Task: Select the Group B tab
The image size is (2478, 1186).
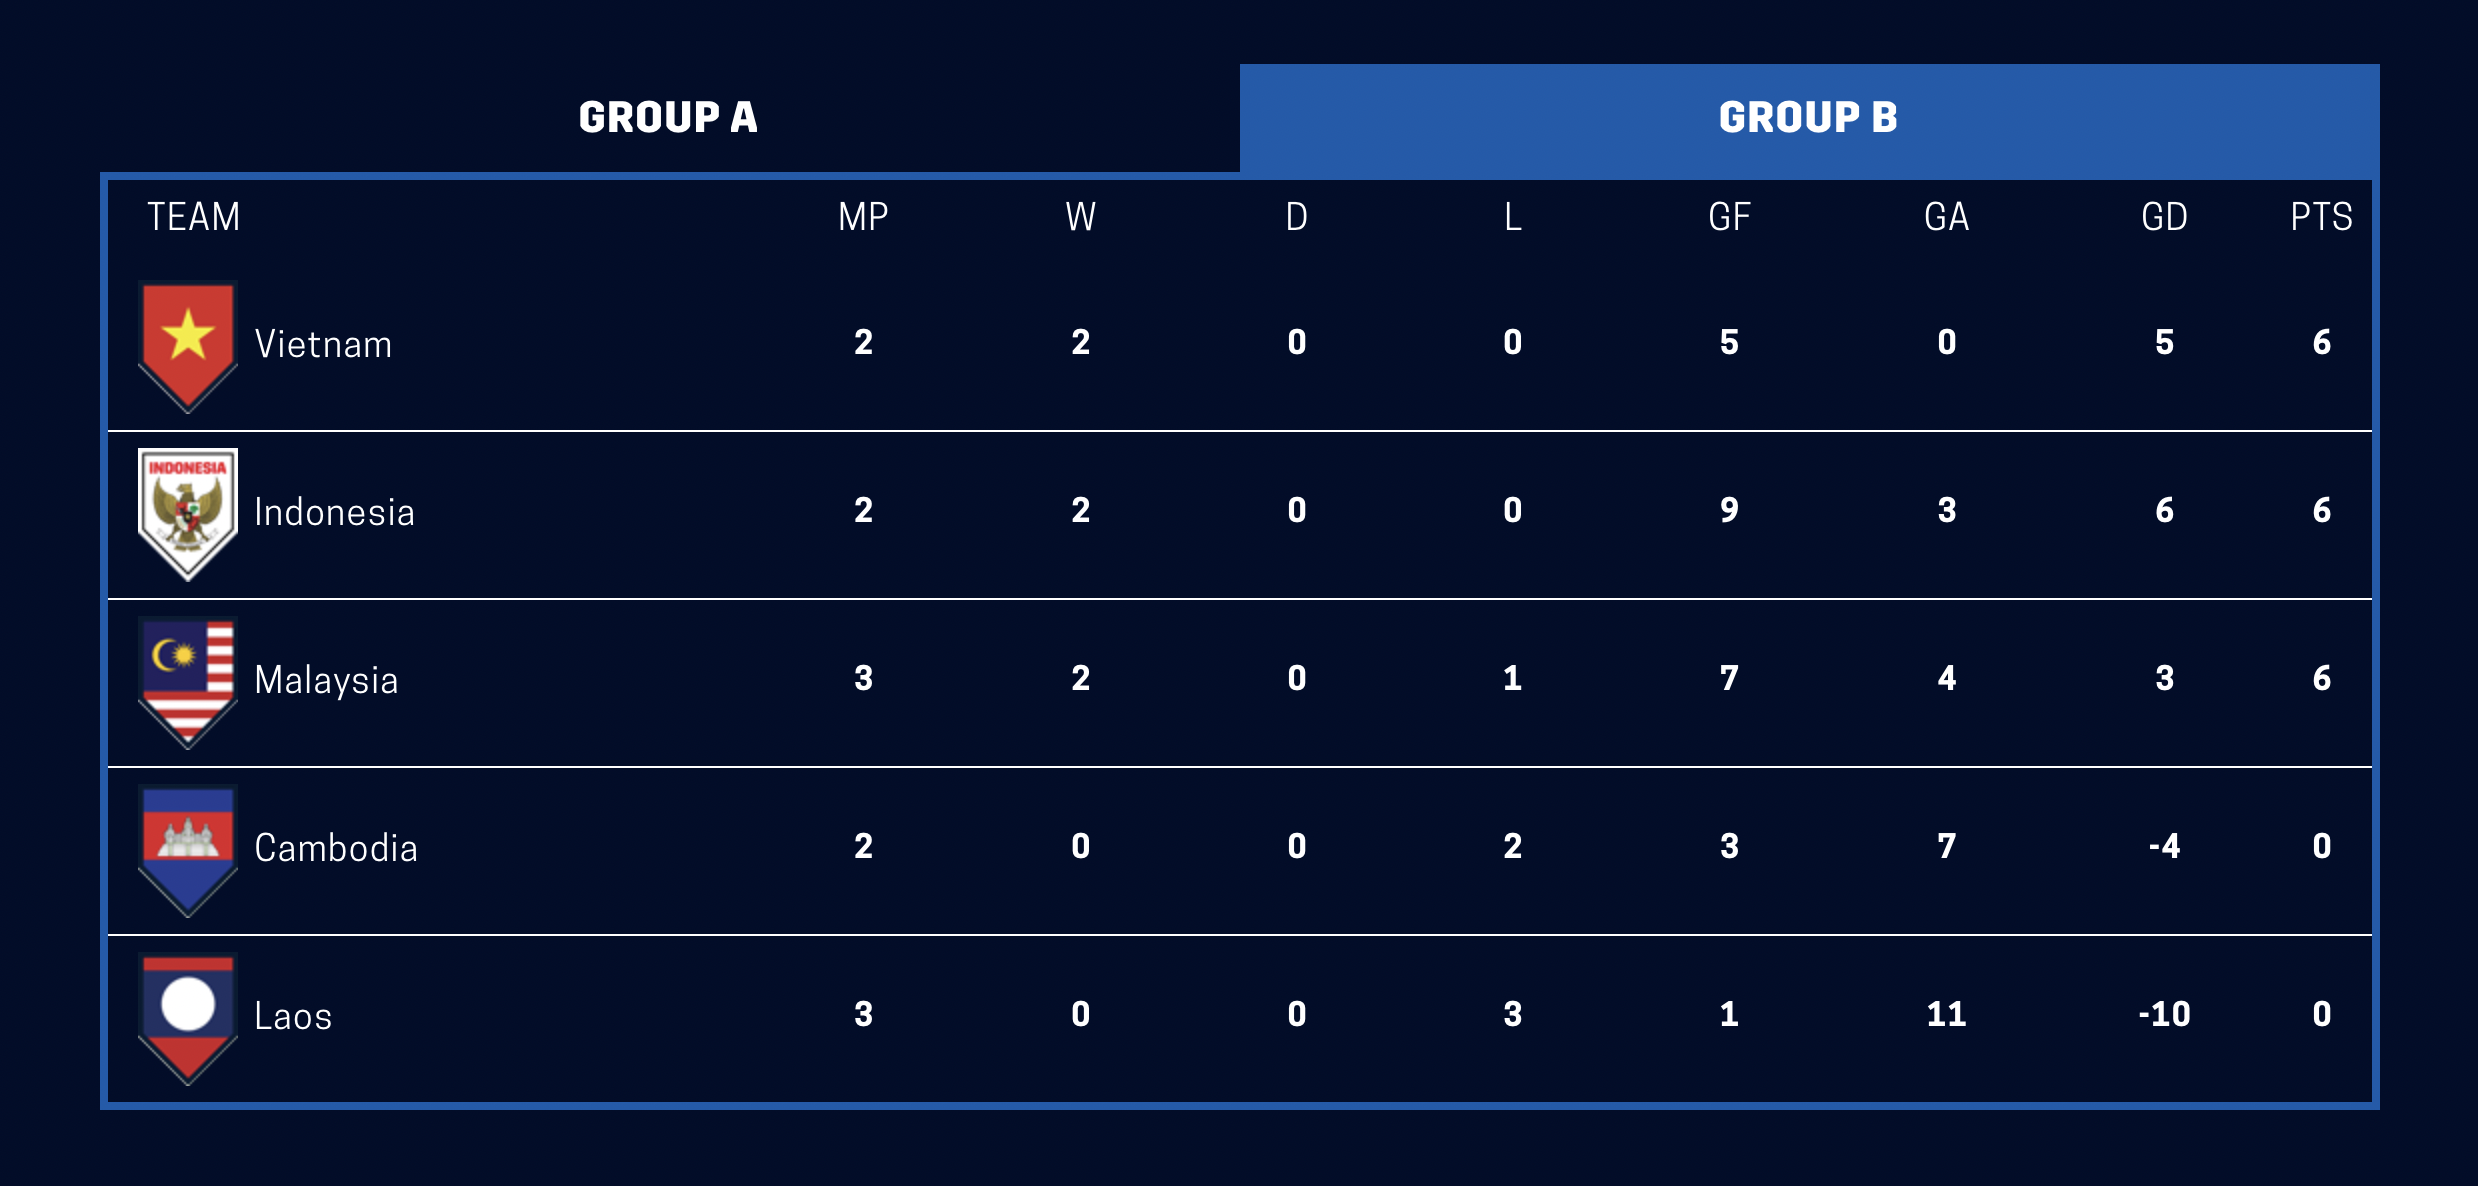Action: click(1809, 118)
